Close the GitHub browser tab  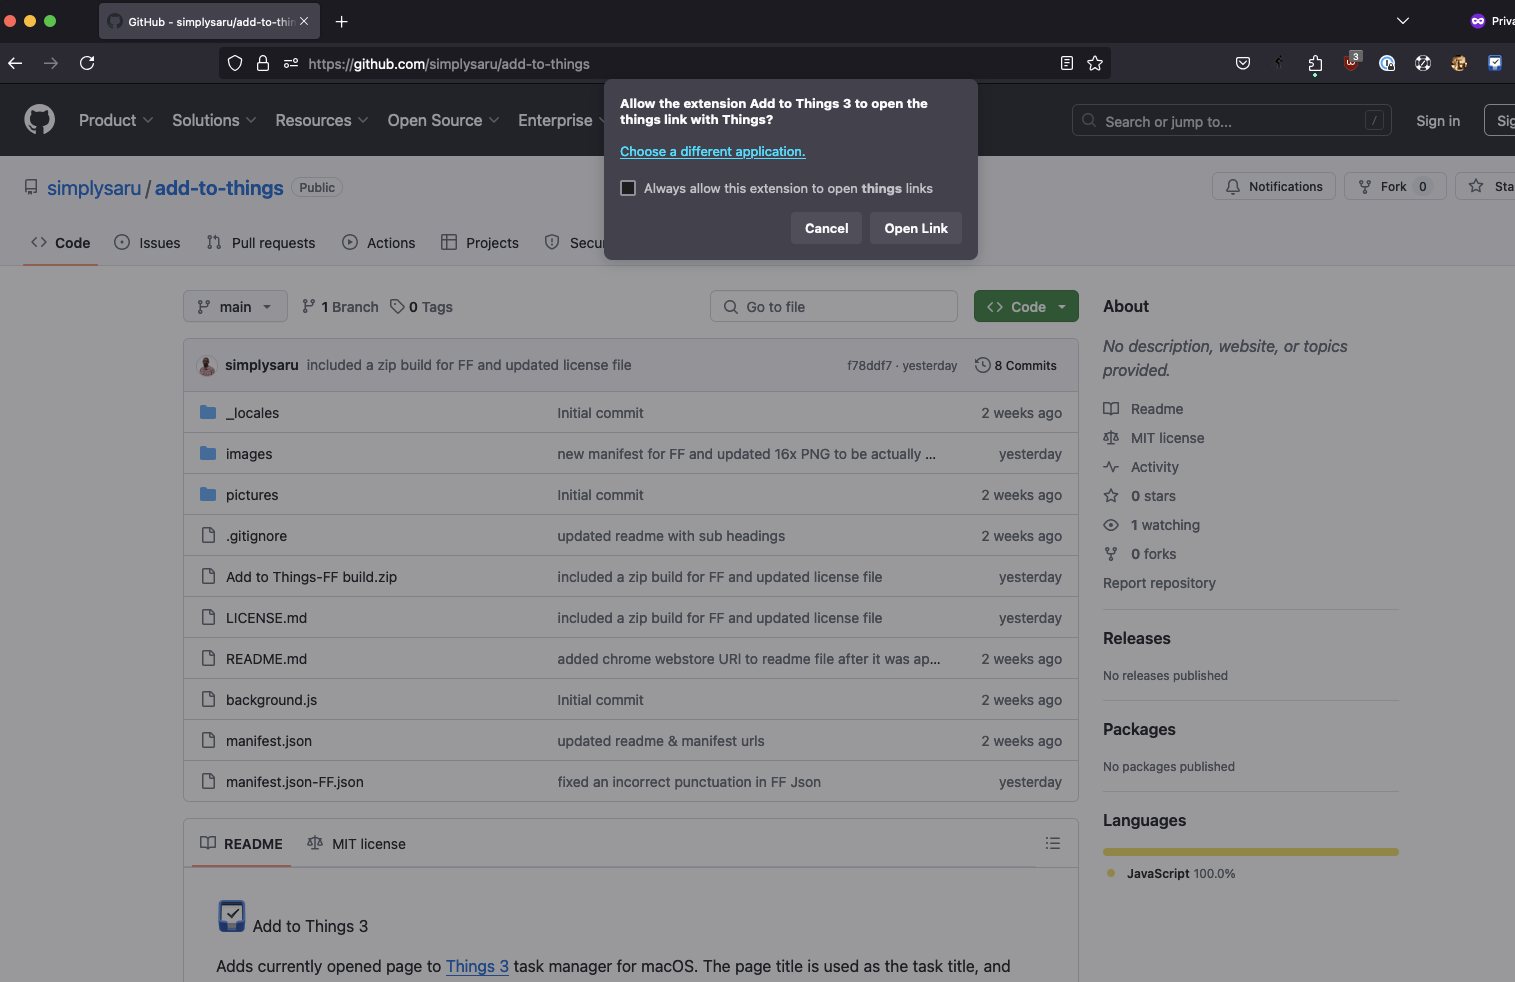click(x=304, y=21)
